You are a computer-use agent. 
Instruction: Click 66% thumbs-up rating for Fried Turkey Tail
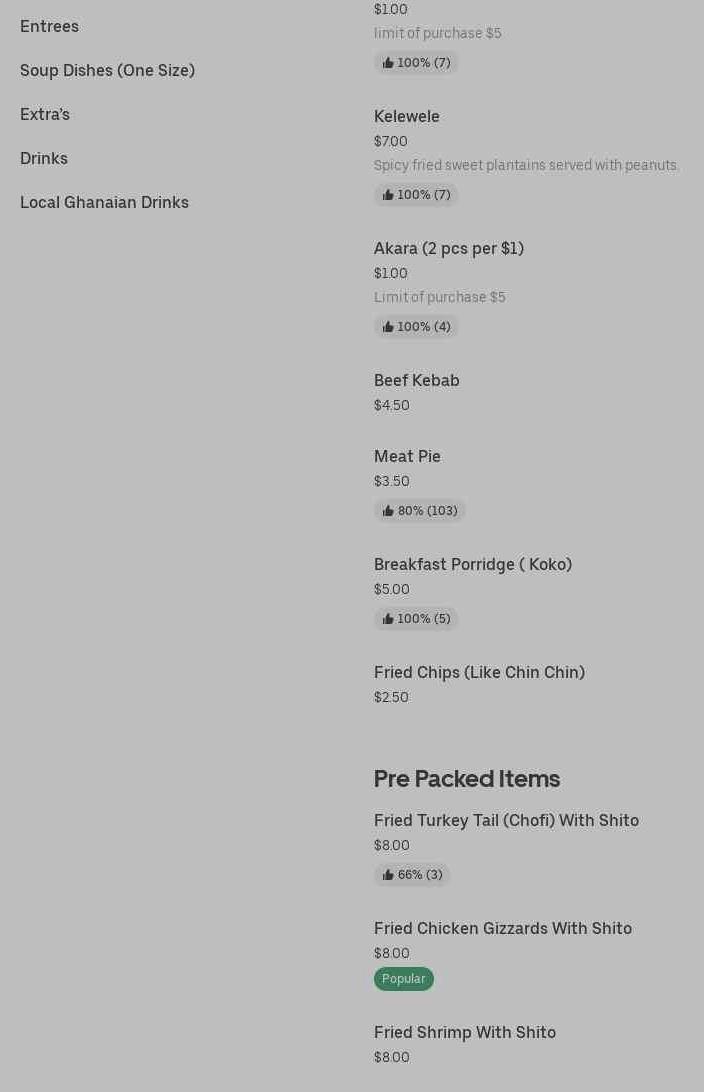coord(412,875)
